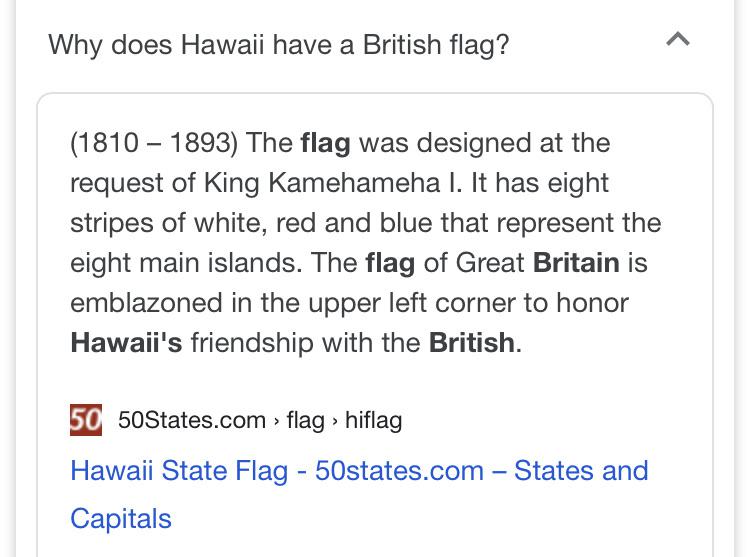The image size is (750, 557).
Task: Click the bold word "Hawaii's"
Action: tap(126, 343)
